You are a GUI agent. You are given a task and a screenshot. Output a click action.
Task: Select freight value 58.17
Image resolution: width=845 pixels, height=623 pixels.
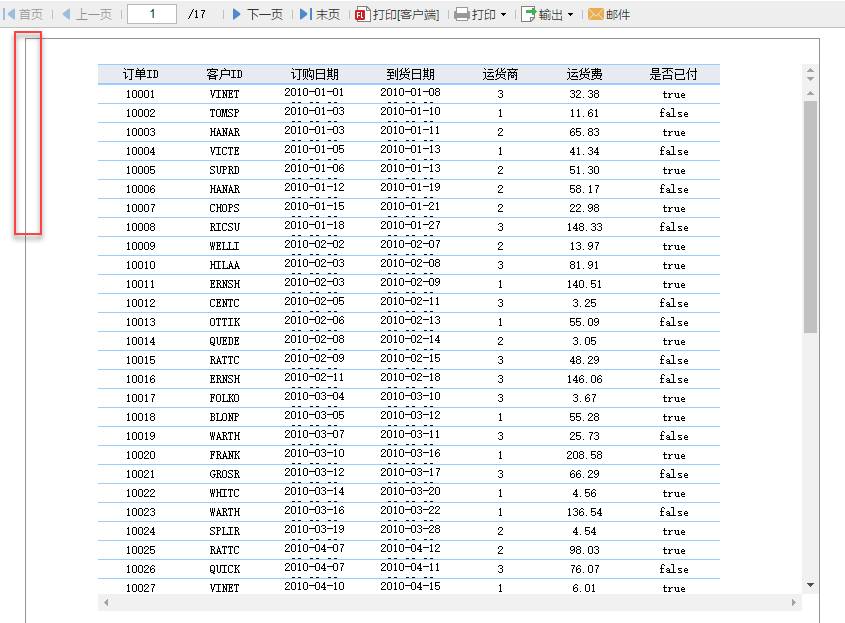(x=584, y=189)
